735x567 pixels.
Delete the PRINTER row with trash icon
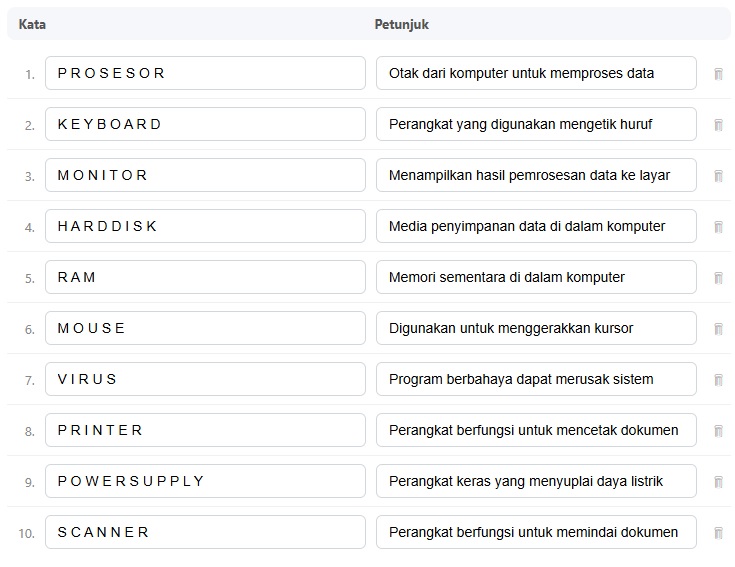[718, 431]
